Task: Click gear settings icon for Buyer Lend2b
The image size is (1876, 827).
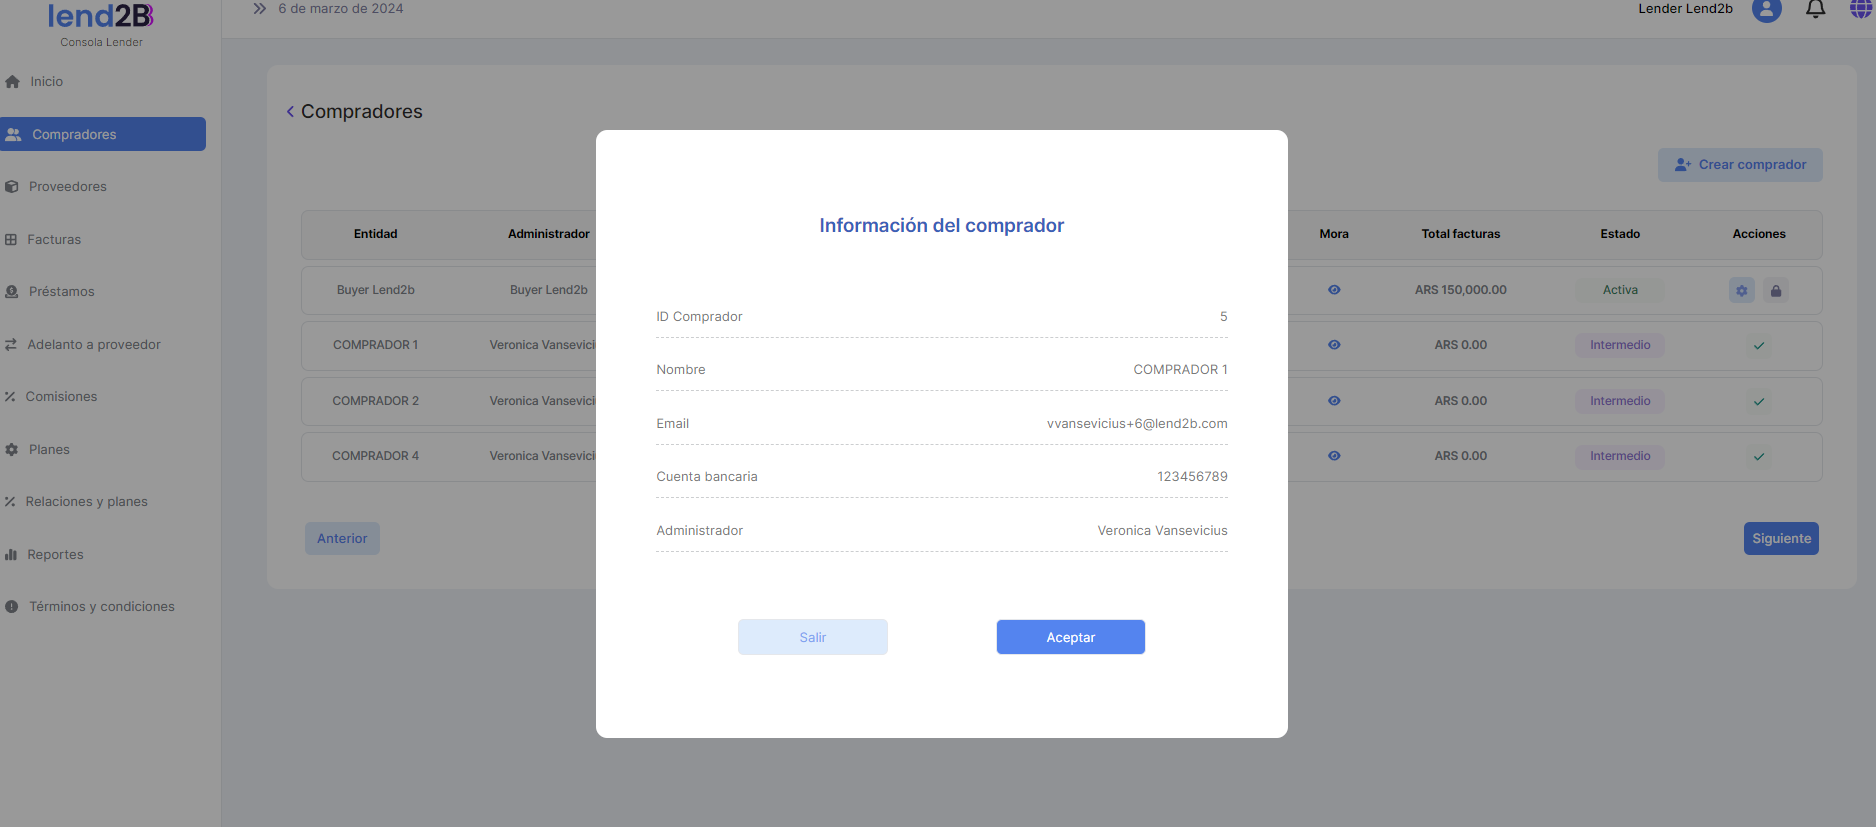Action: [x=1741, y=291]
